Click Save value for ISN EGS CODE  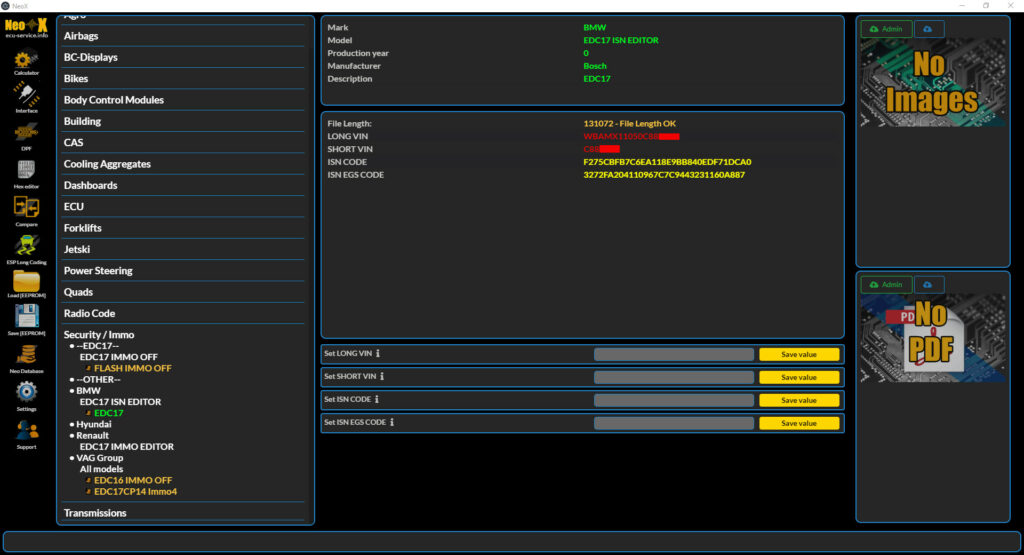[798, 423]
